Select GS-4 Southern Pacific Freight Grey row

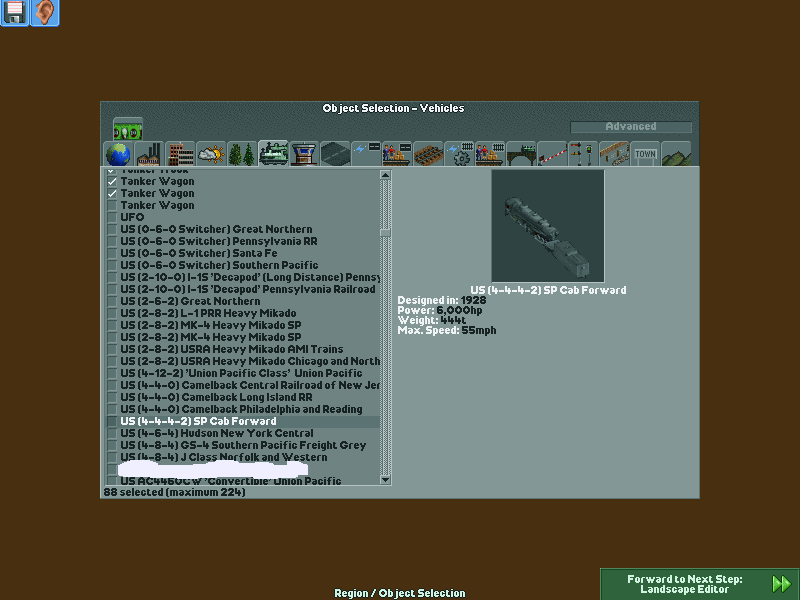[x=242, y=445]
